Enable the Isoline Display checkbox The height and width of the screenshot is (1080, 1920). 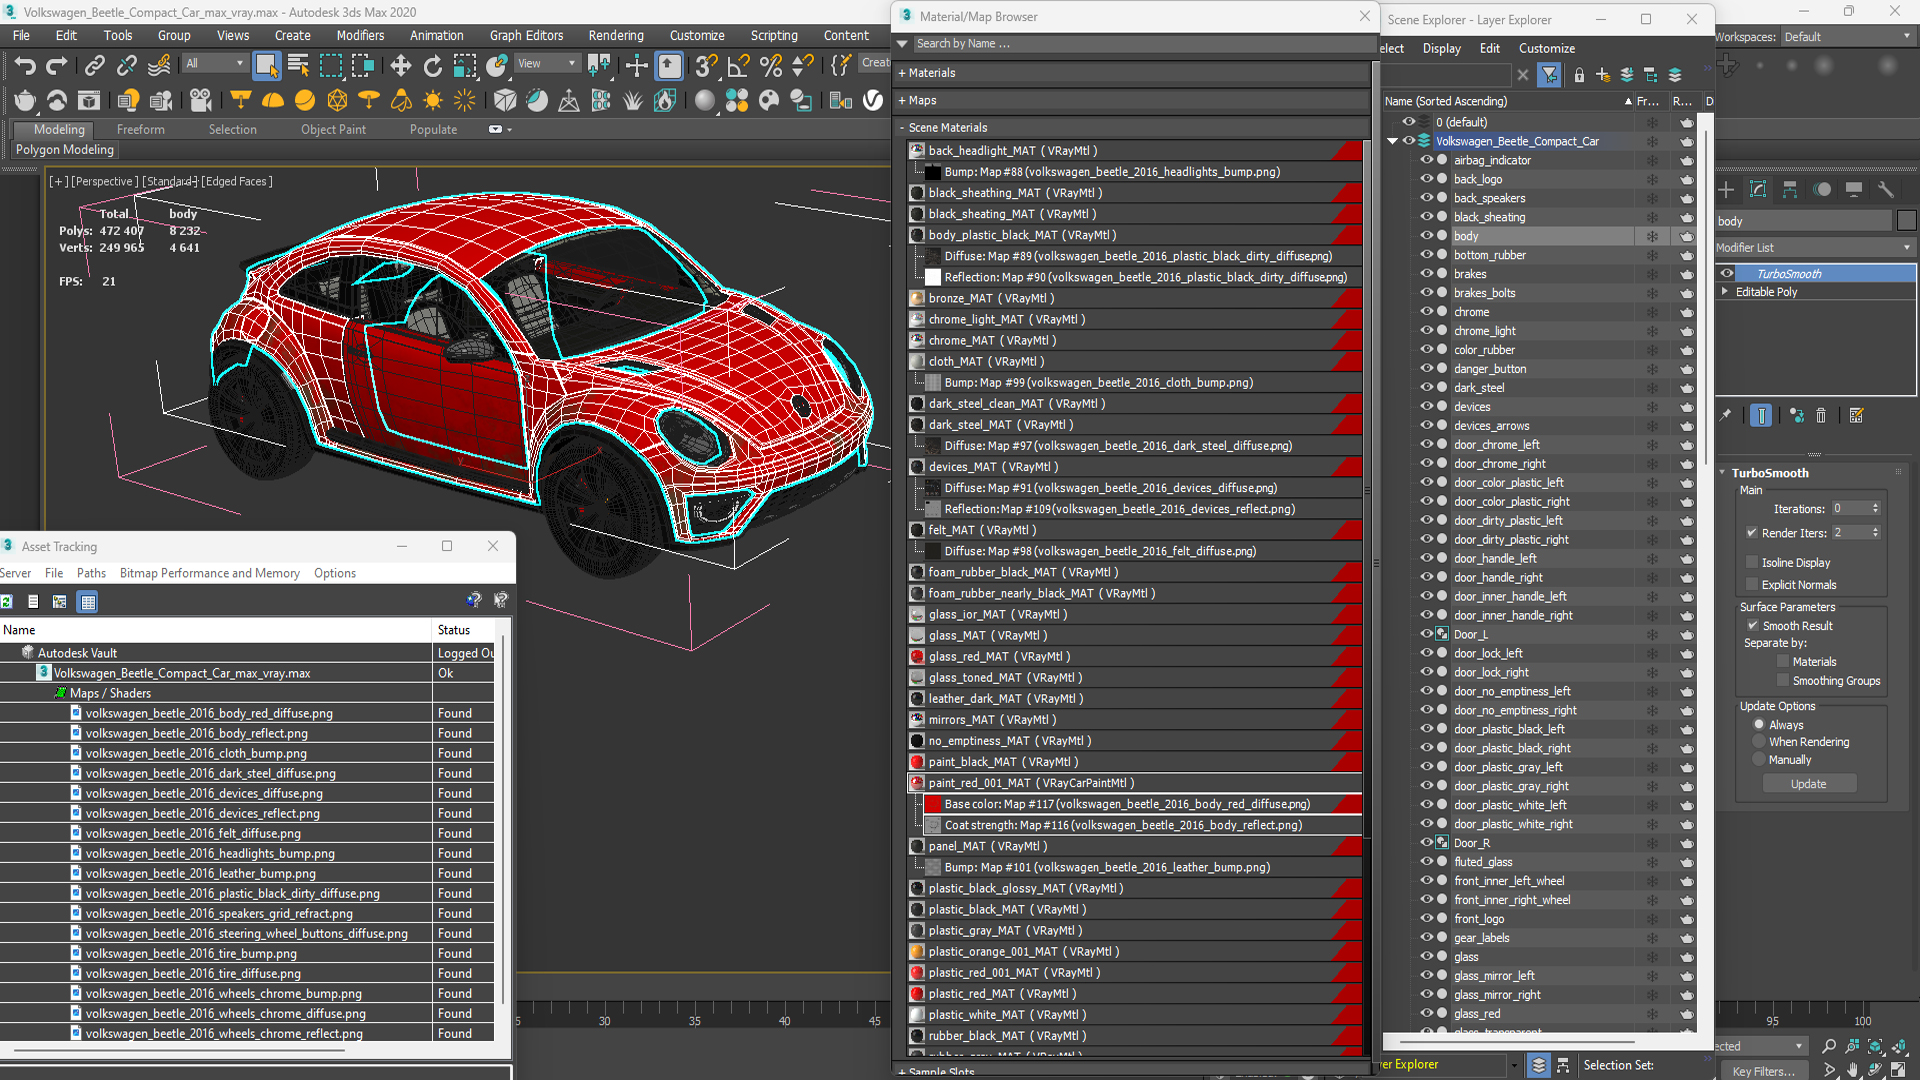1752,563
